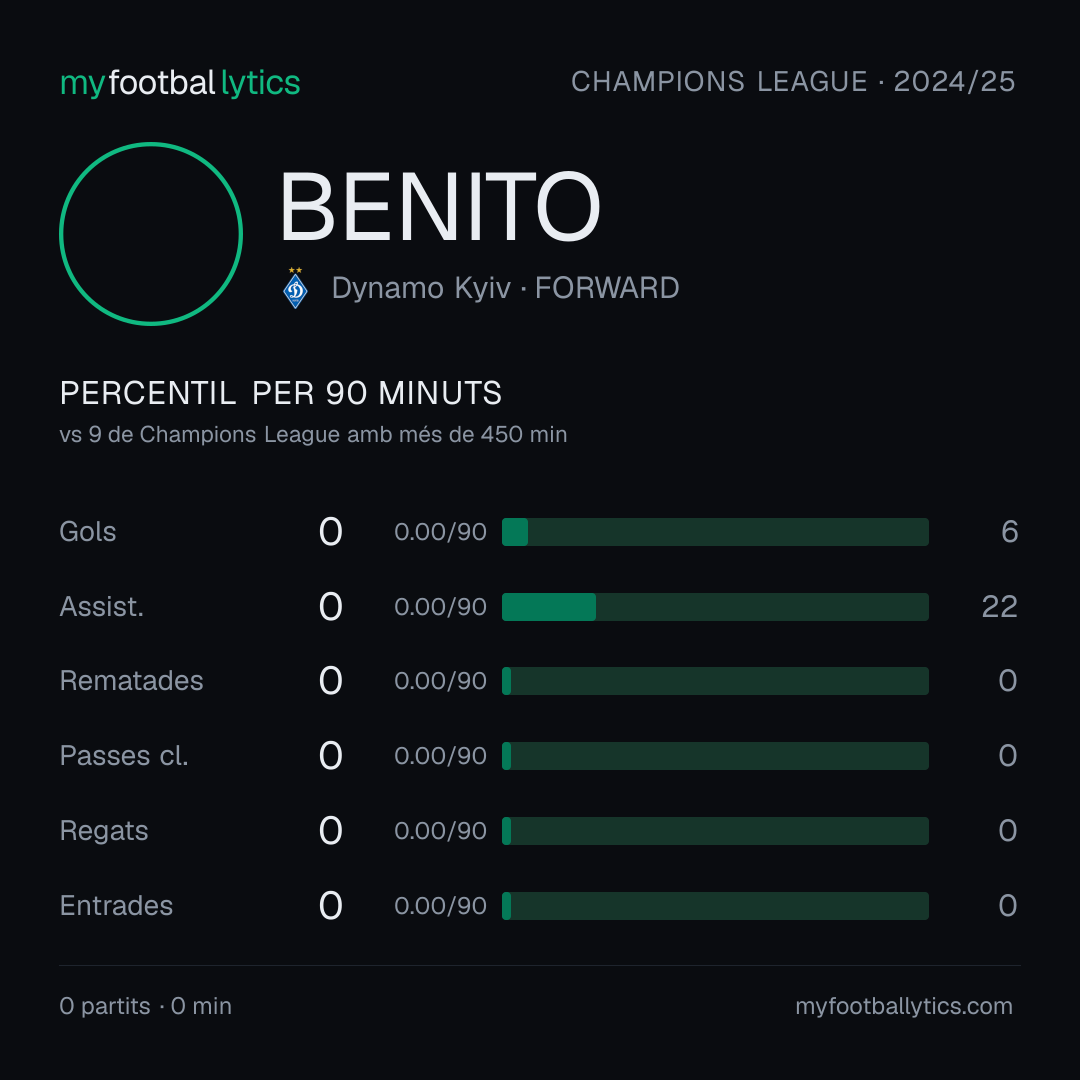The image size is (1080, 1080).
Task: Click the Assist. percentile value 22
Action: [x=999, y=607]
